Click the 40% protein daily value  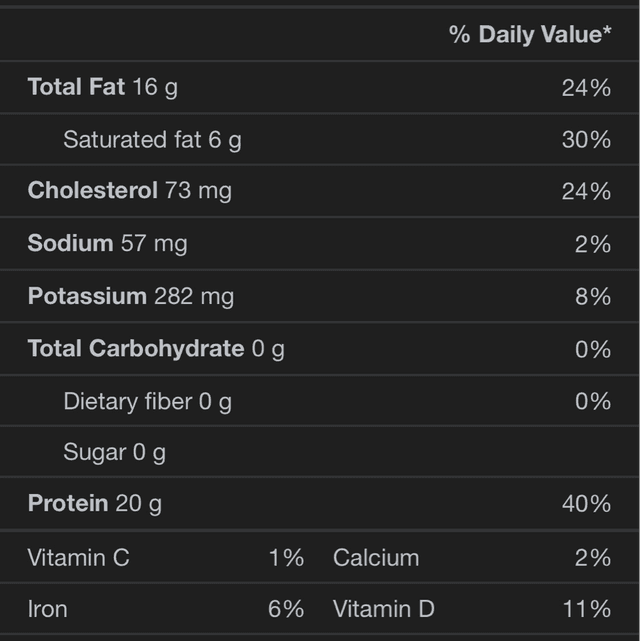[x=586, y=504]
